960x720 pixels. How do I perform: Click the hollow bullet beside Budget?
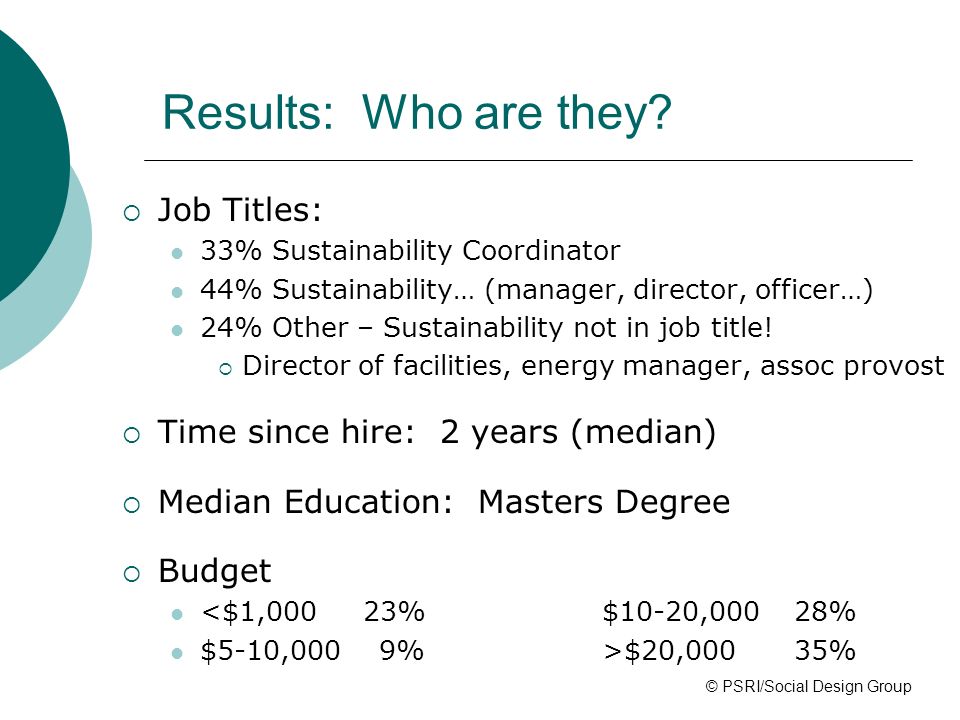point(132,574)
